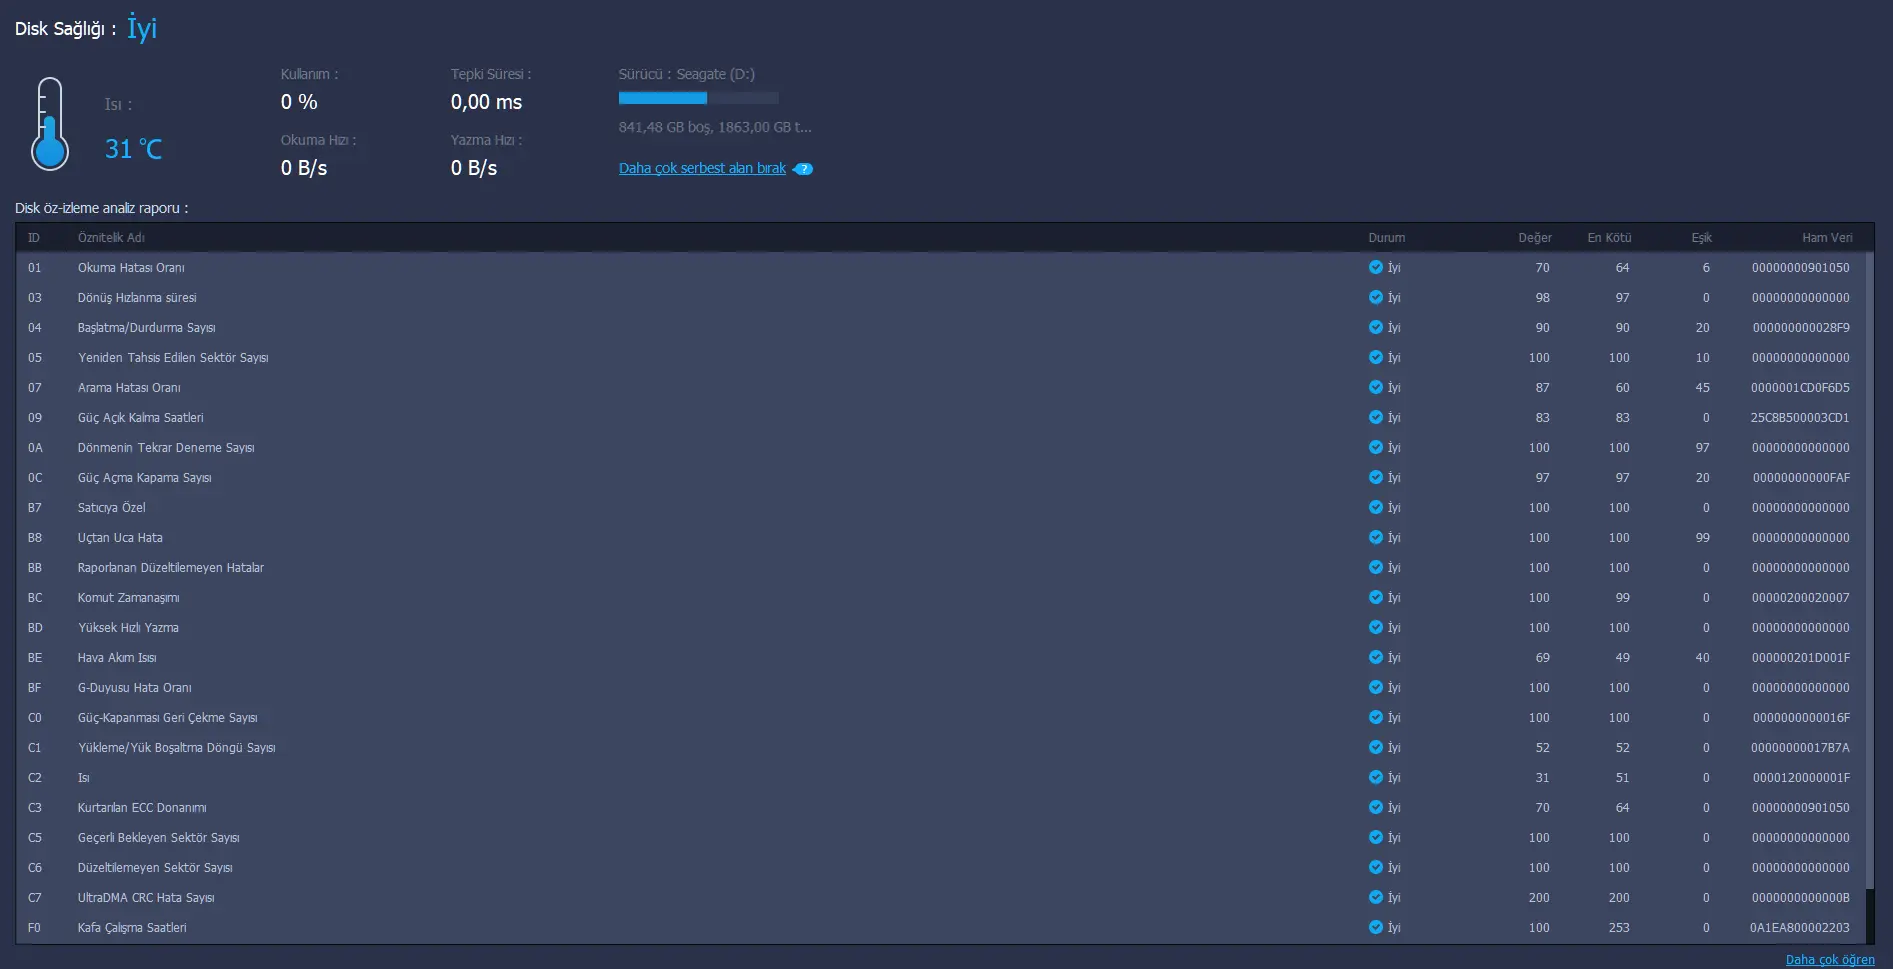Click the 'İyi' disk health status heading
1893x969 pixels.
142,29
